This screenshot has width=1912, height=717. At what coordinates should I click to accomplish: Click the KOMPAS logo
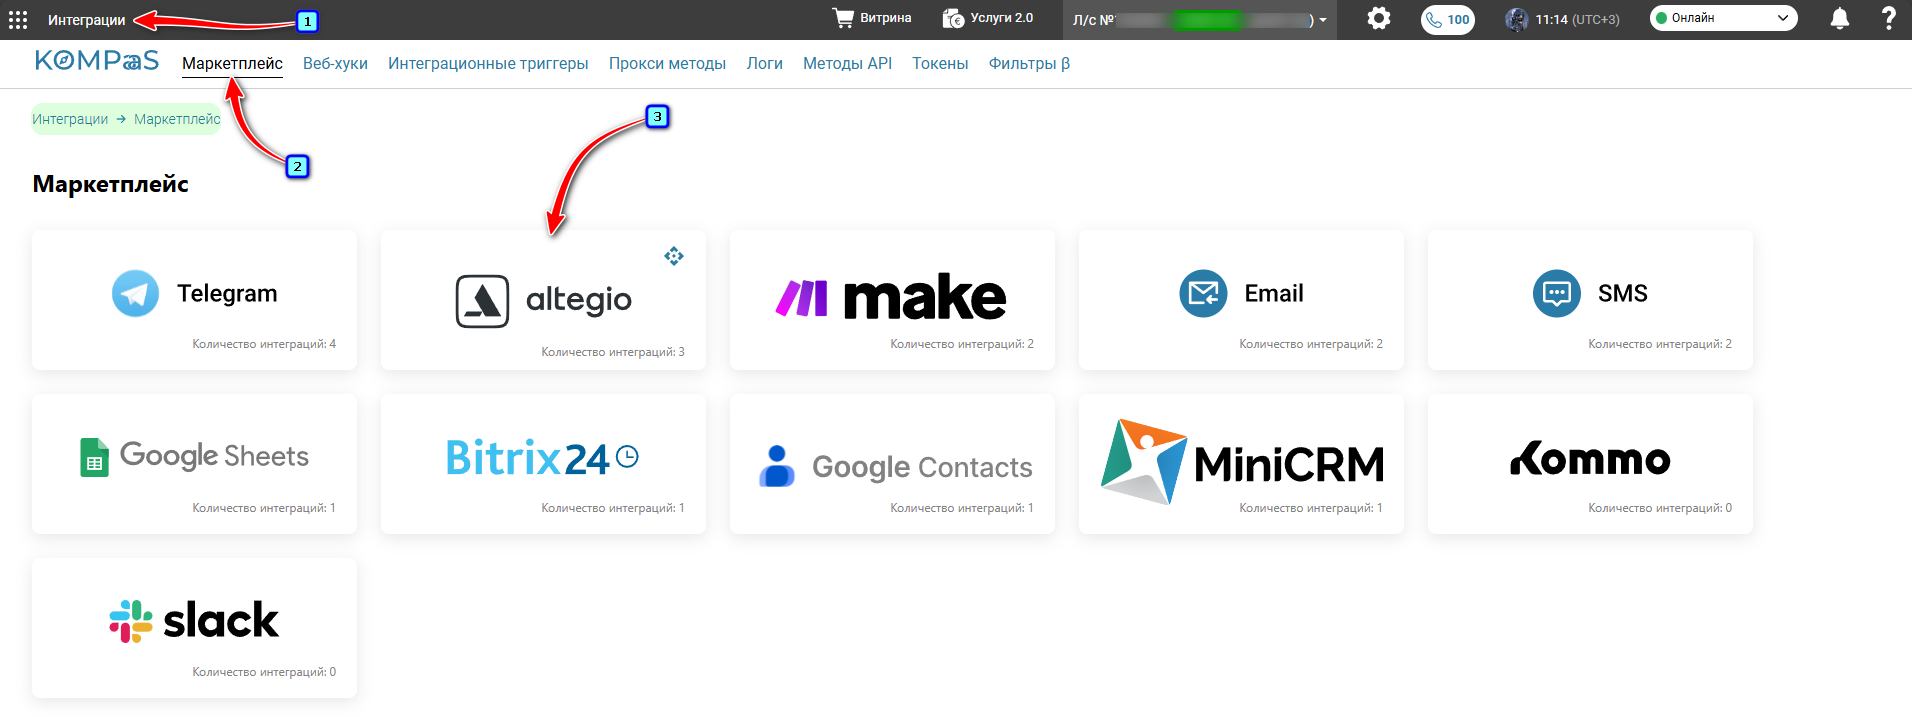[x=97, y=60]
